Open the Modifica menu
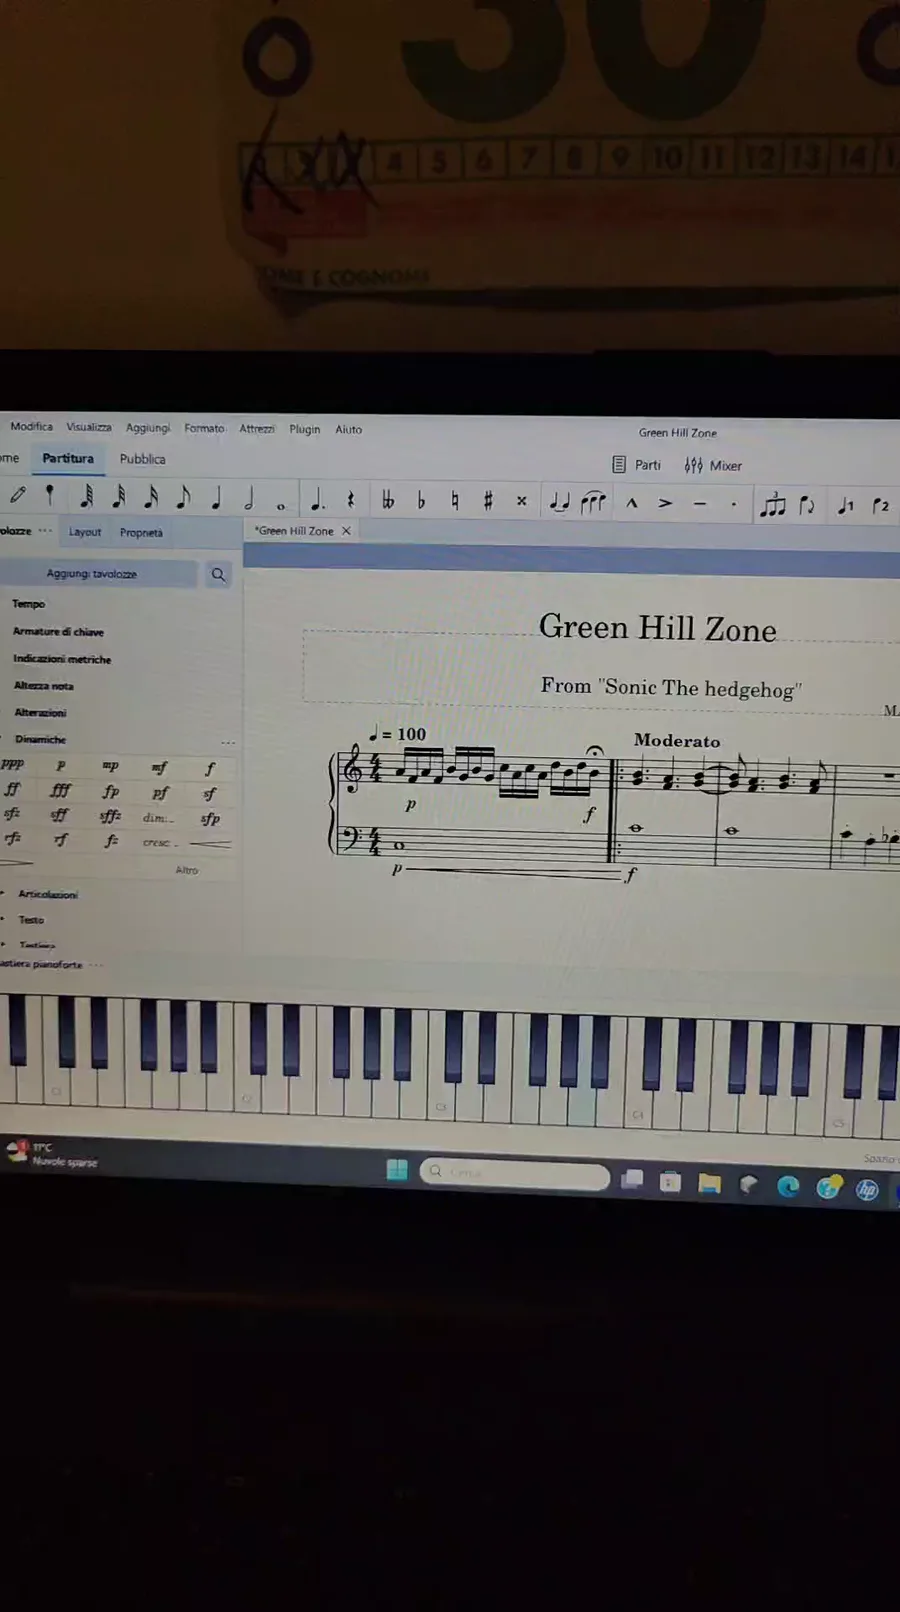The width and height of the screenshot is (900, 1612). point(31,426)
